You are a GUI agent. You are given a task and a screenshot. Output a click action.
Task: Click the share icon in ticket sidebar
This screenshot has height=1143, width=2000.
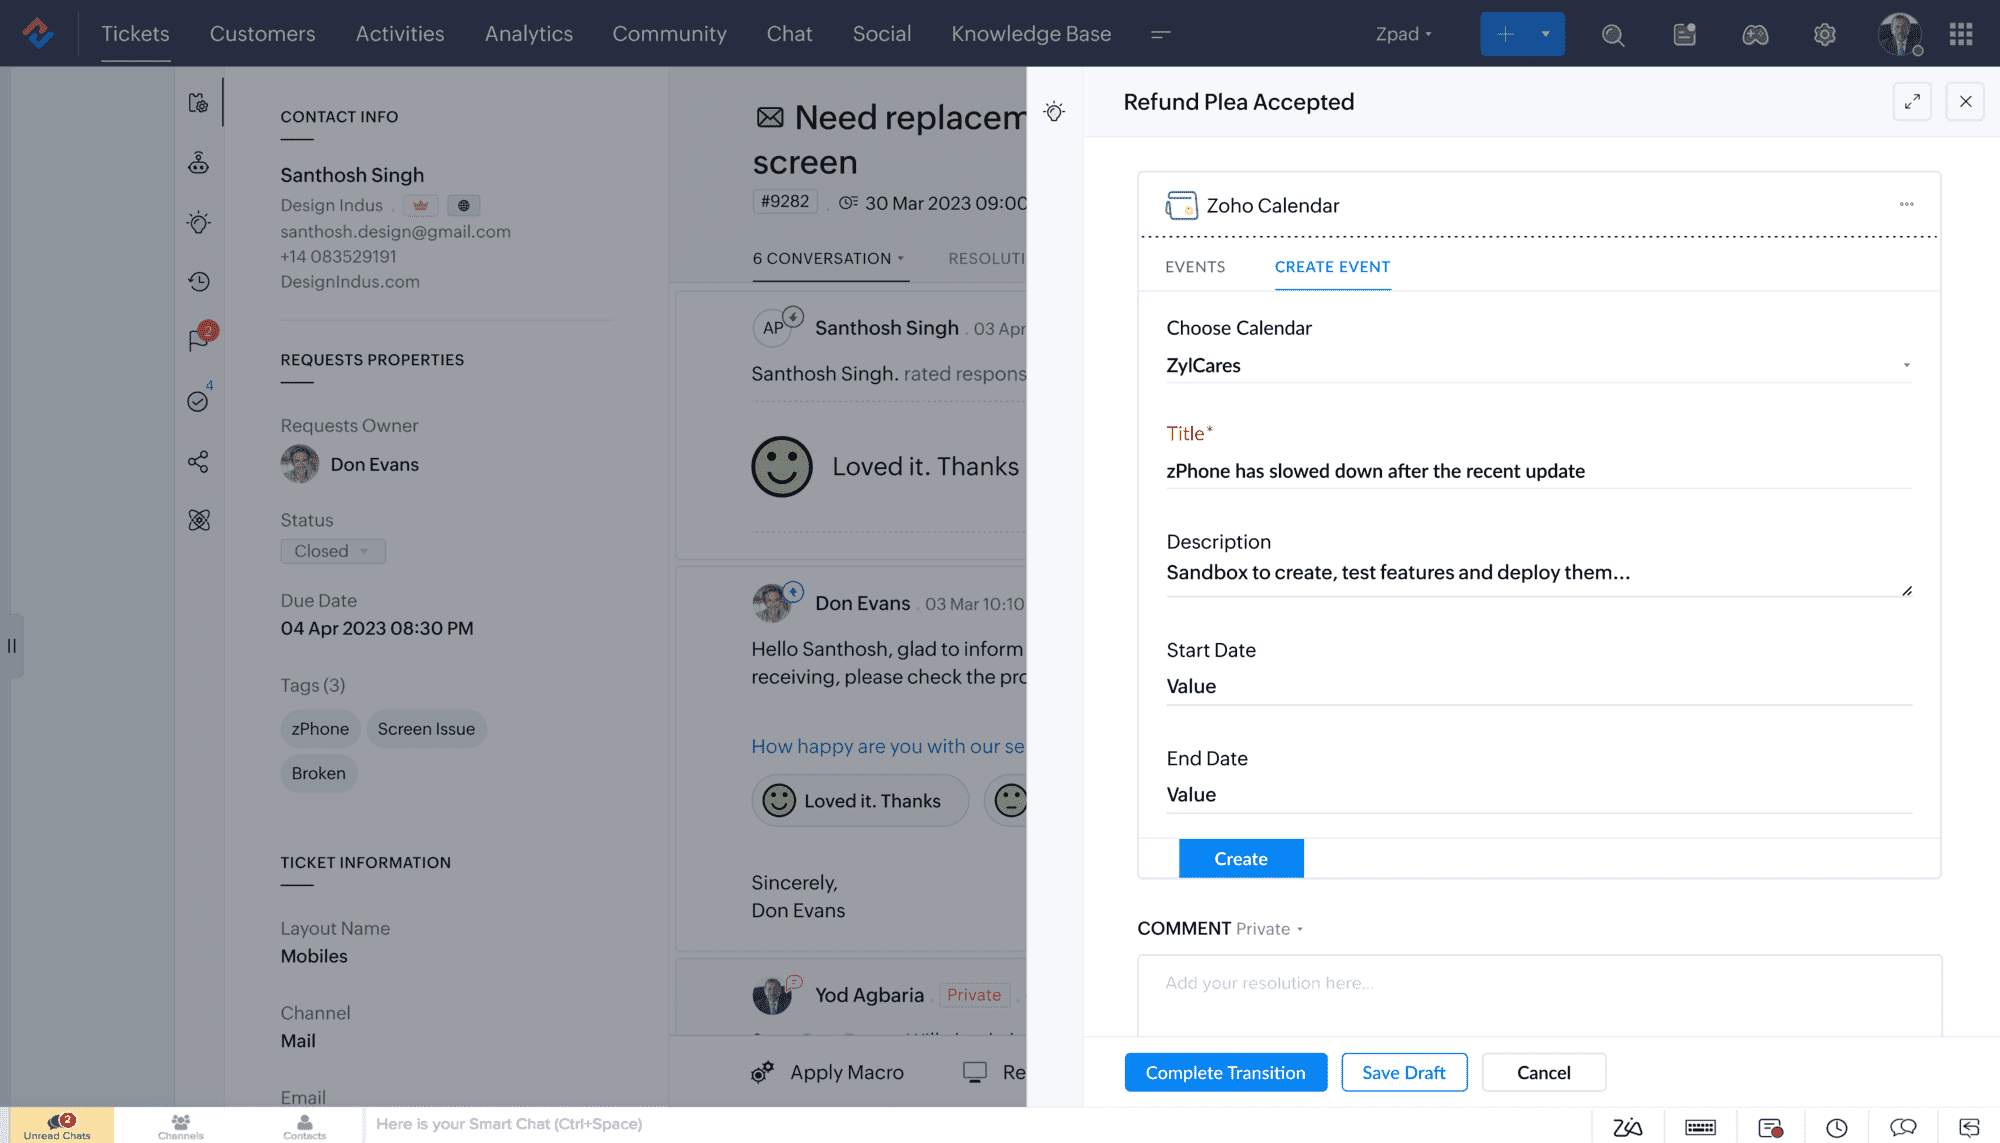coord(199,461)
